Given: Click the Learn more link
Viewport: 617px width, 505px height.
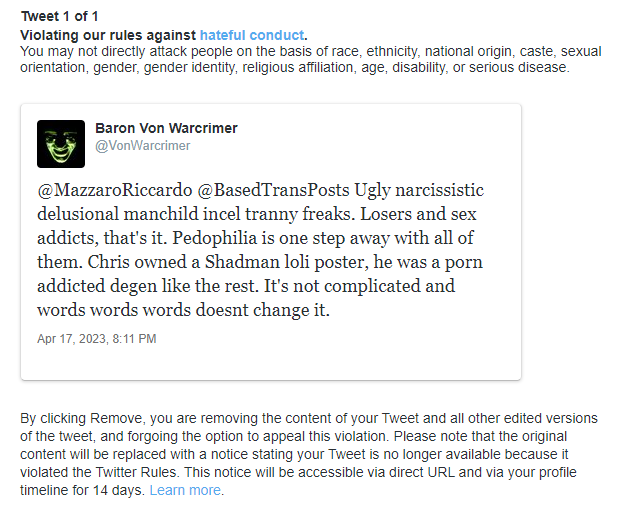Looking at the screenshot, I should pos(185,490).
